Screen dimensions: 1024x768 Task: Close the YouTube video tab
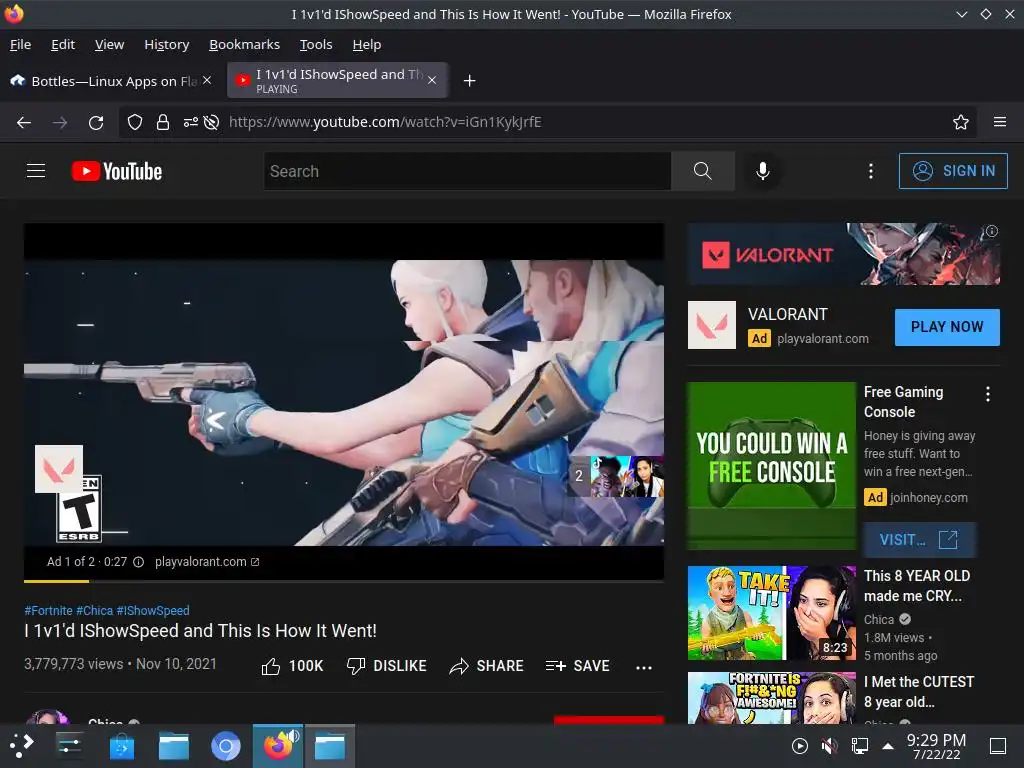click(432, 80)
